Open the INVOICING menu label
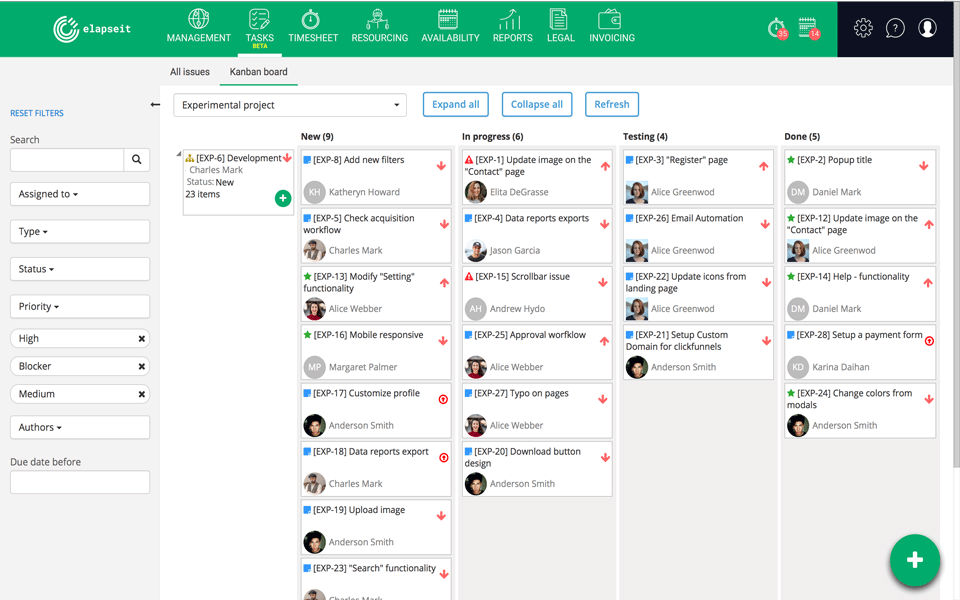Viewport: 960px width, 600px height. point(612,38)
